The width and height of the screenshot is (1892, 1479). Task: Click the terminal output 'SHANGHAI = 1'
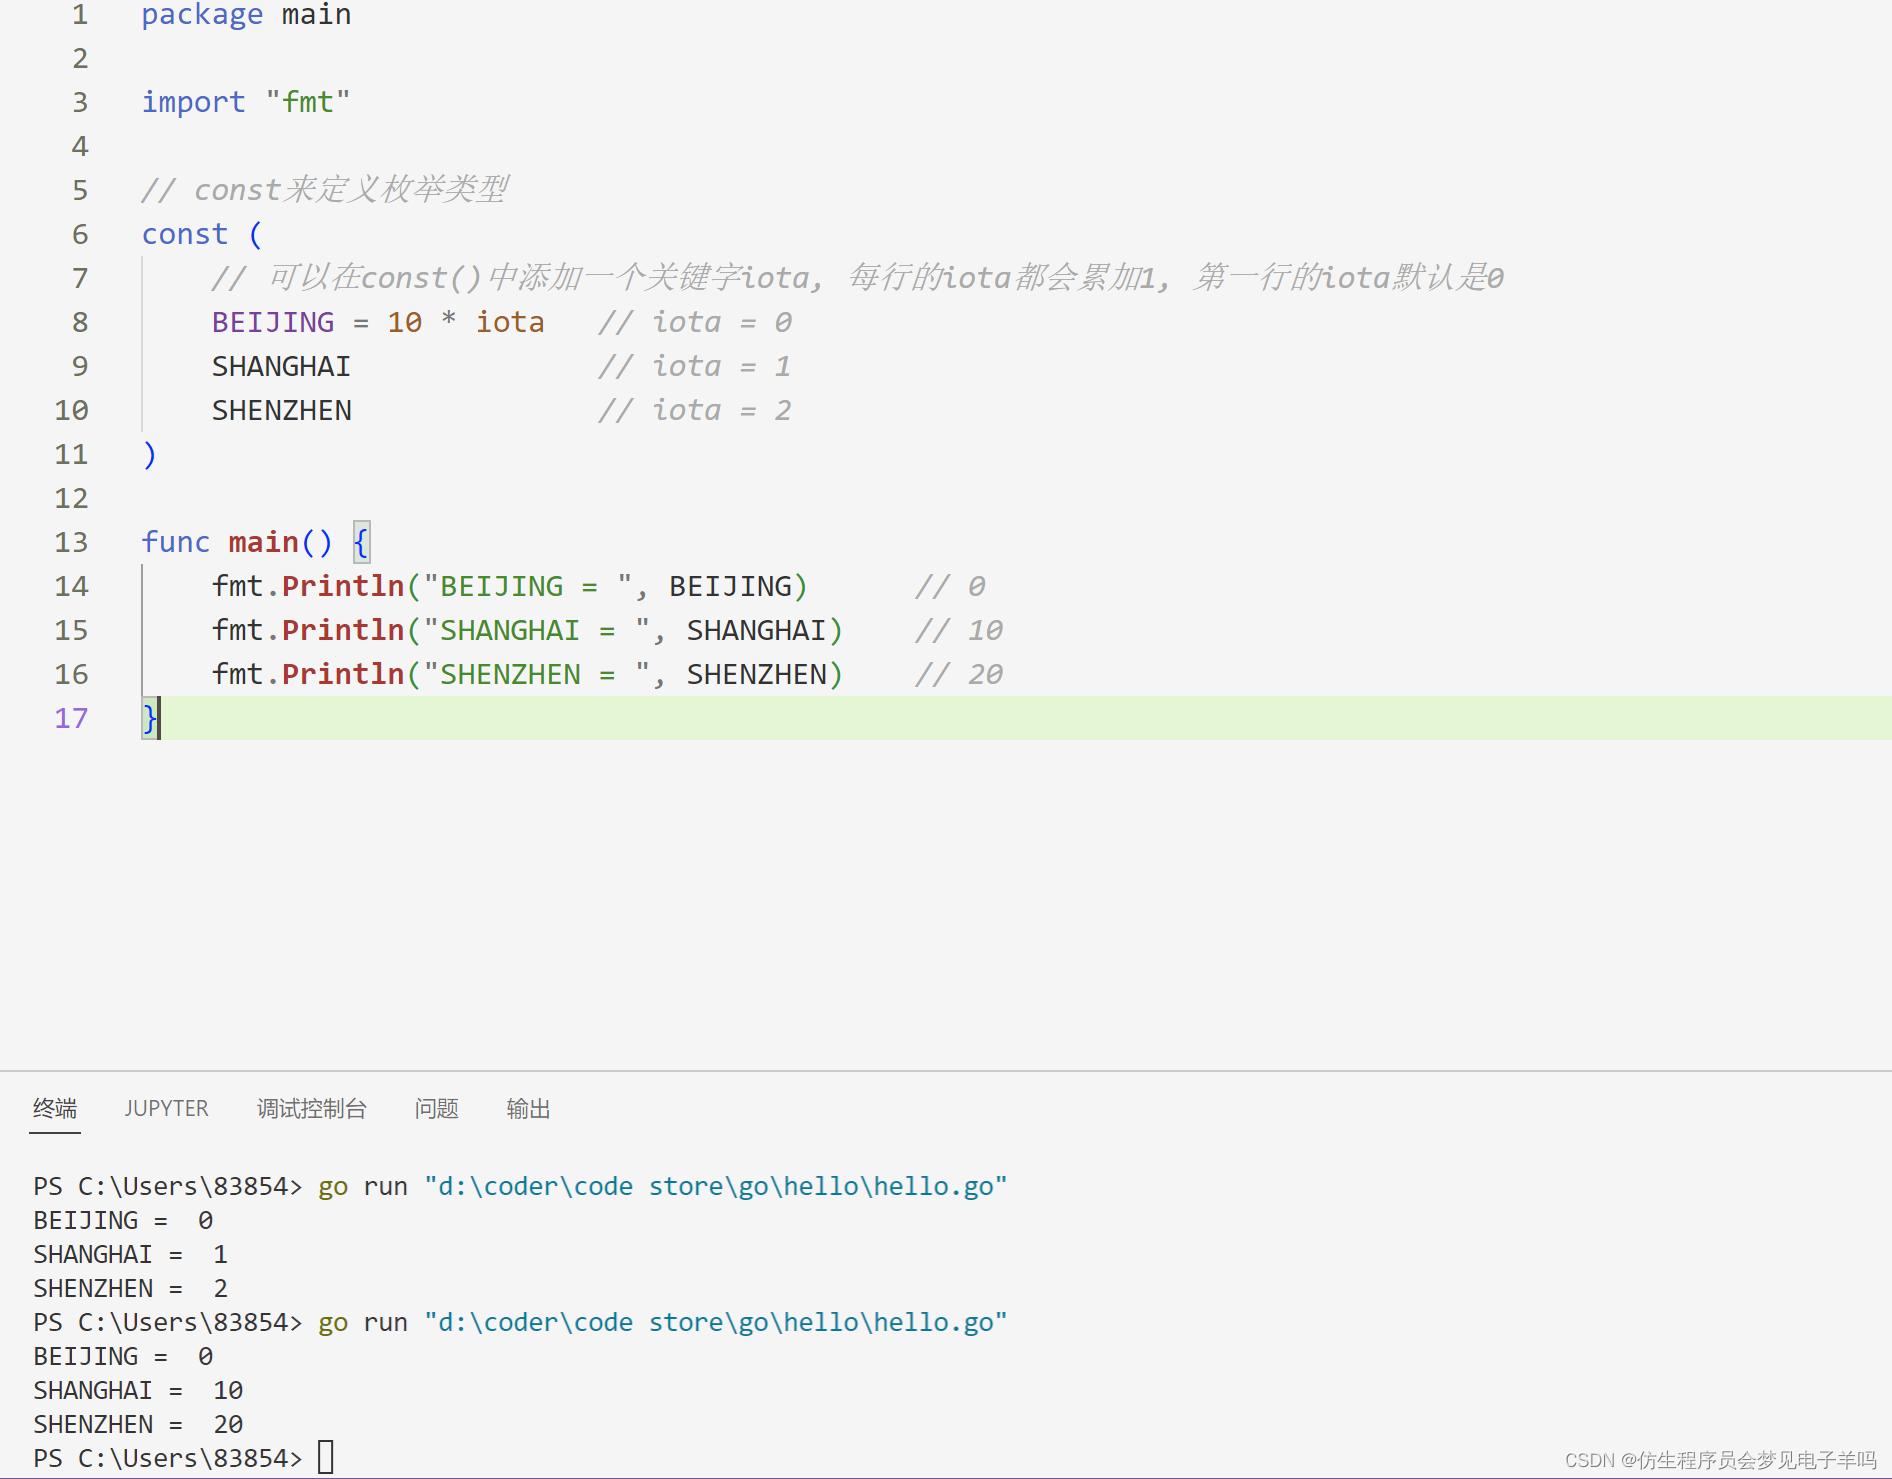131,1254
